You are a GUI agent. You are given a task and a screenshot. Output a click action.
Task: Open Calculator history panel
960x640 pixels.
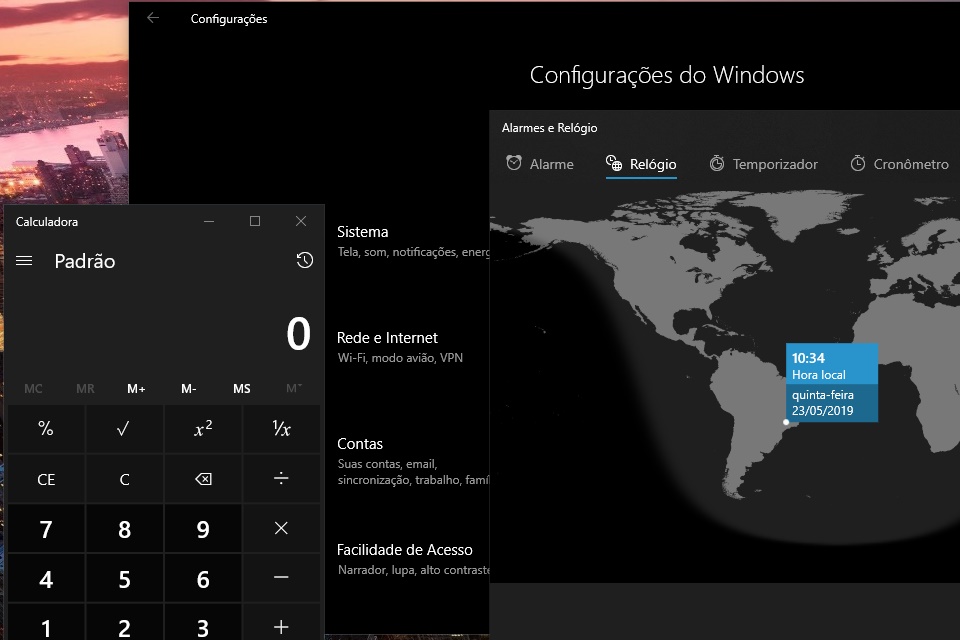[x=304, y=260]
